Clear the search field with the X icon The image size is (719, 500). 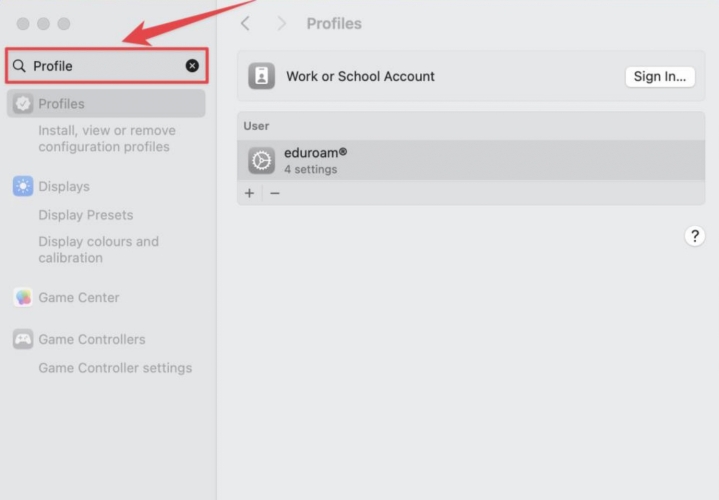pyautogui.click(x=192, y=66)
